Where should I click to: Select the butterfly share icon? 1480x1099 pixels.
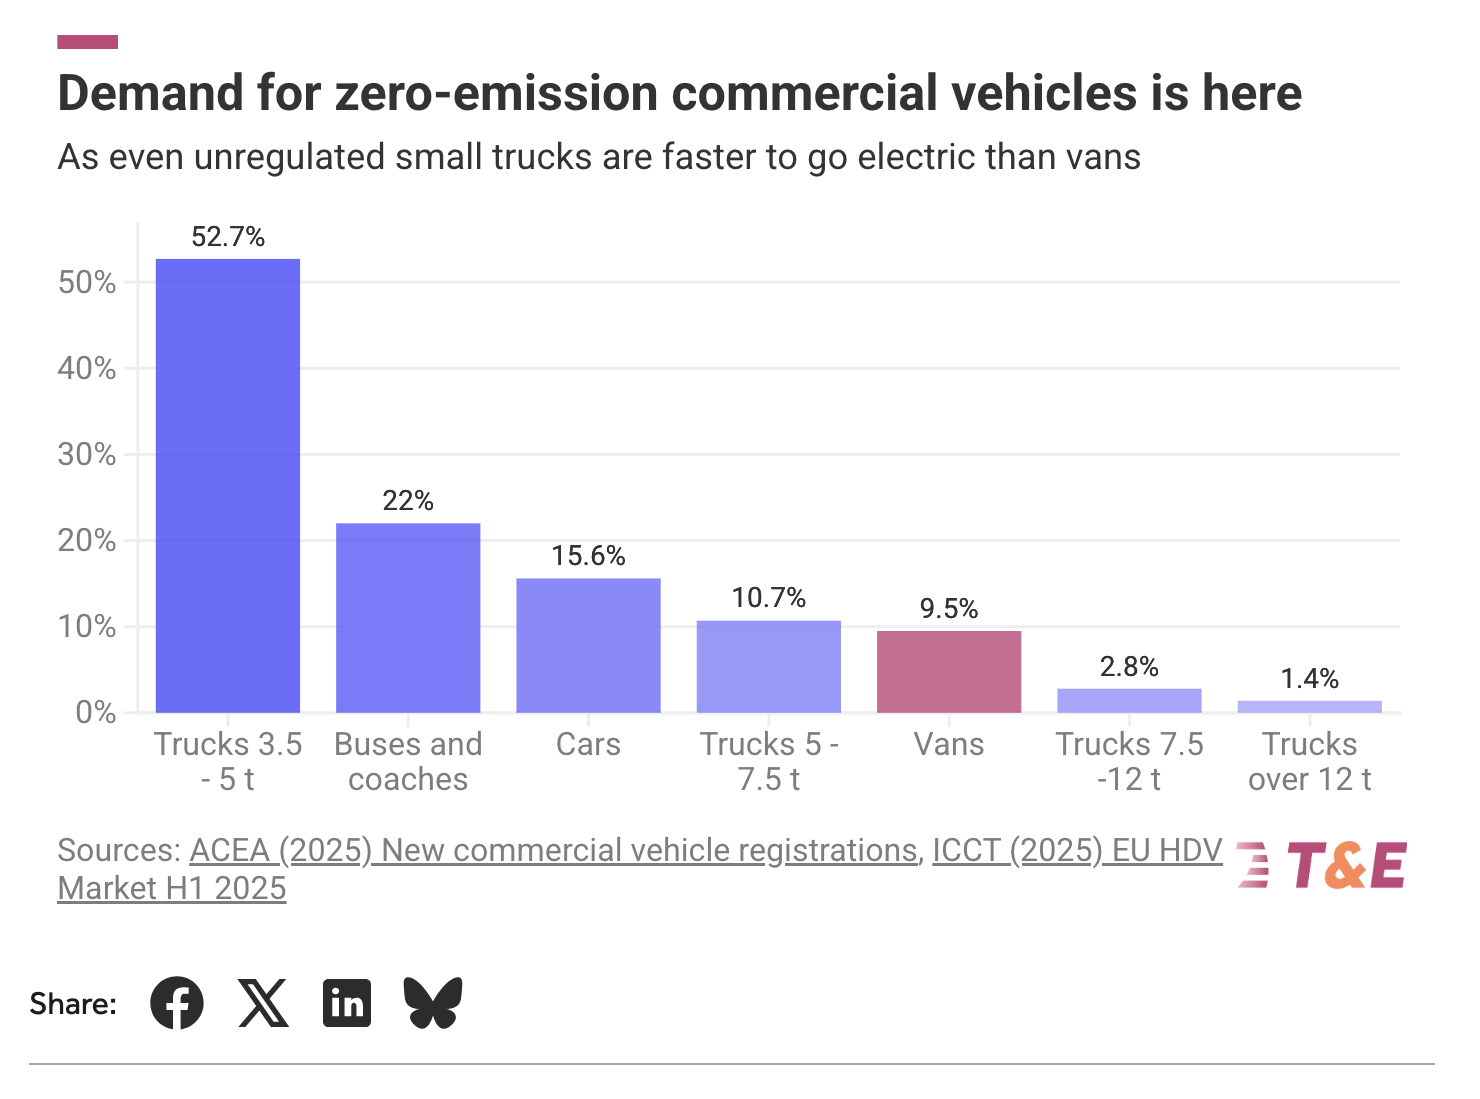coord(433,1003)
